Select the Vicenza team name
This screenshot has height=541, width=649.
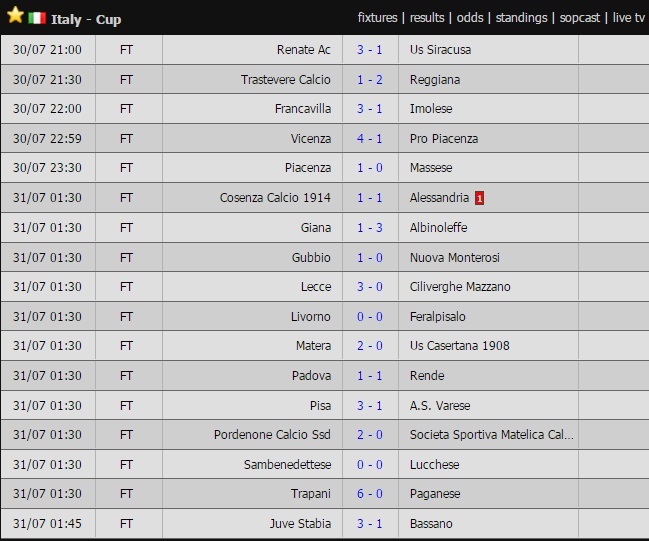[x=311, y=139]
